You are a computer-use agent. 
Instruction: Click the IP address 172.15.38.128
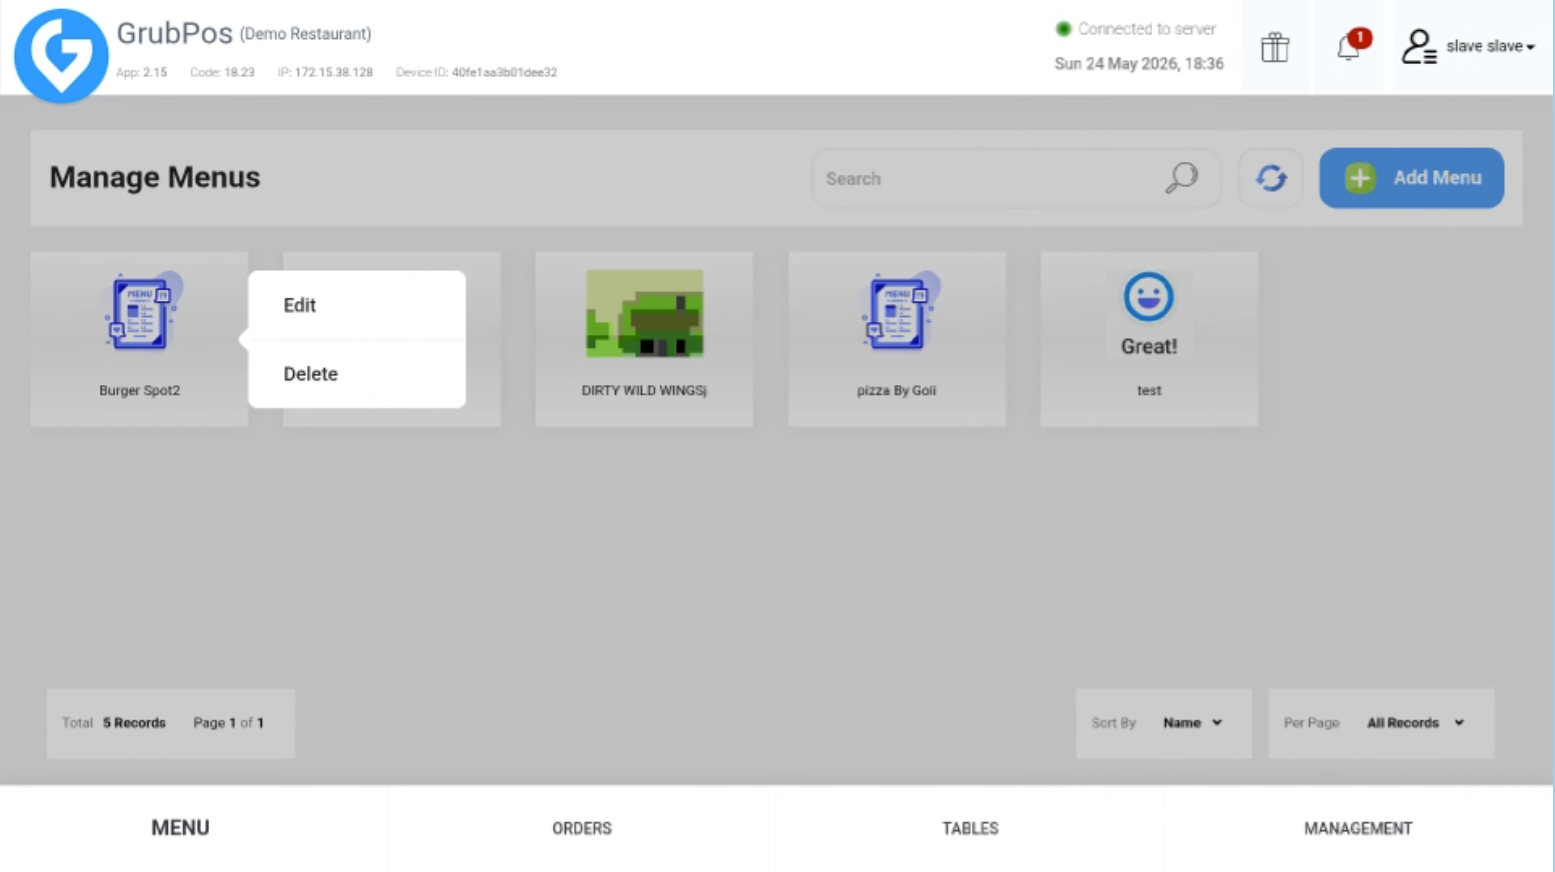click(x=333, y=73)
